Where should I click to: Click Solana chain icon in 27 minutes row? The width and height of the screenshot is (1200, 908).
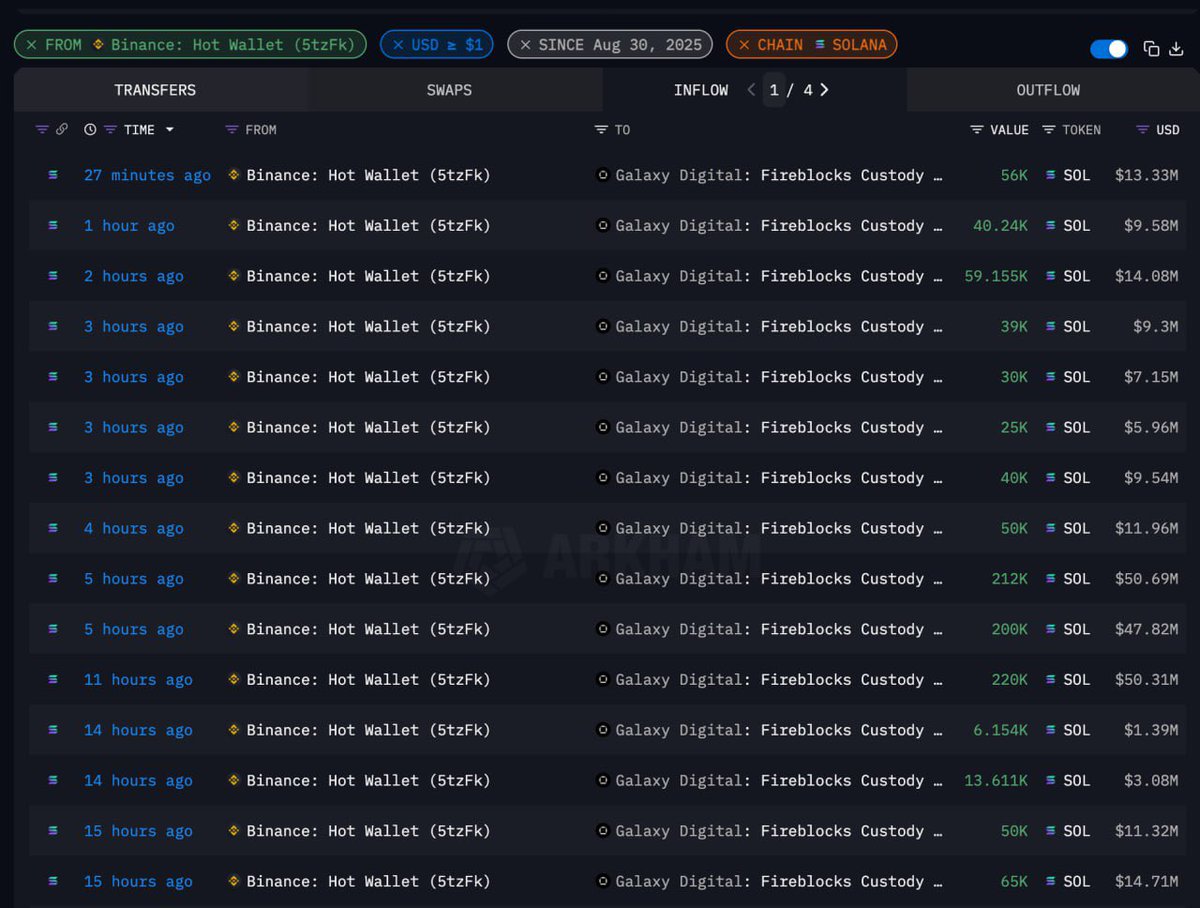point(53,175)
